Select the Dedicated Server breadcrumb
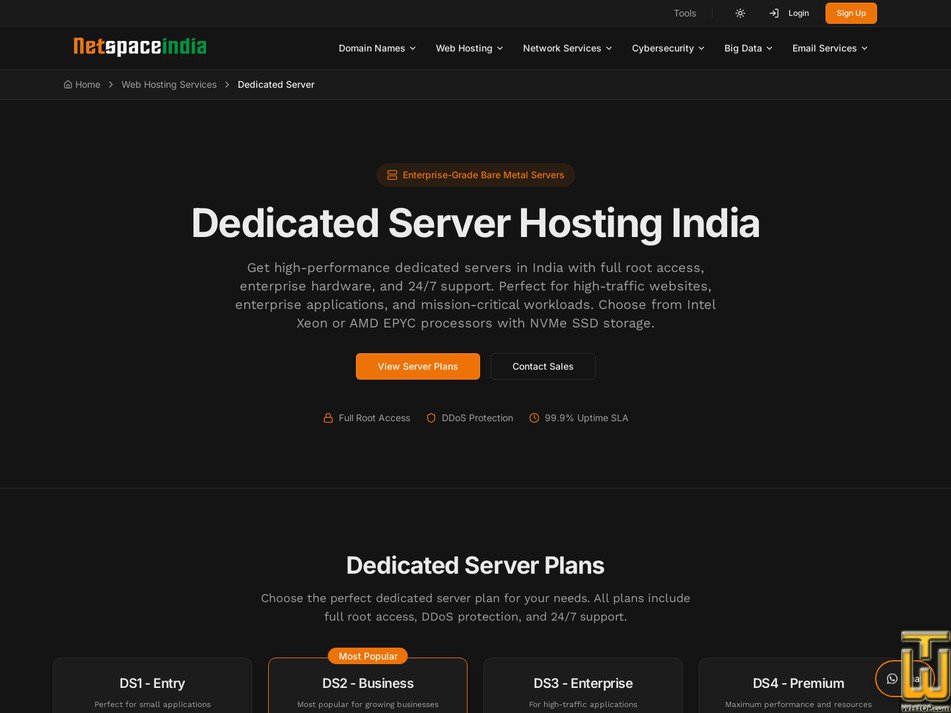The width and height of the screenshot is (951, 713). pos(276,84)
